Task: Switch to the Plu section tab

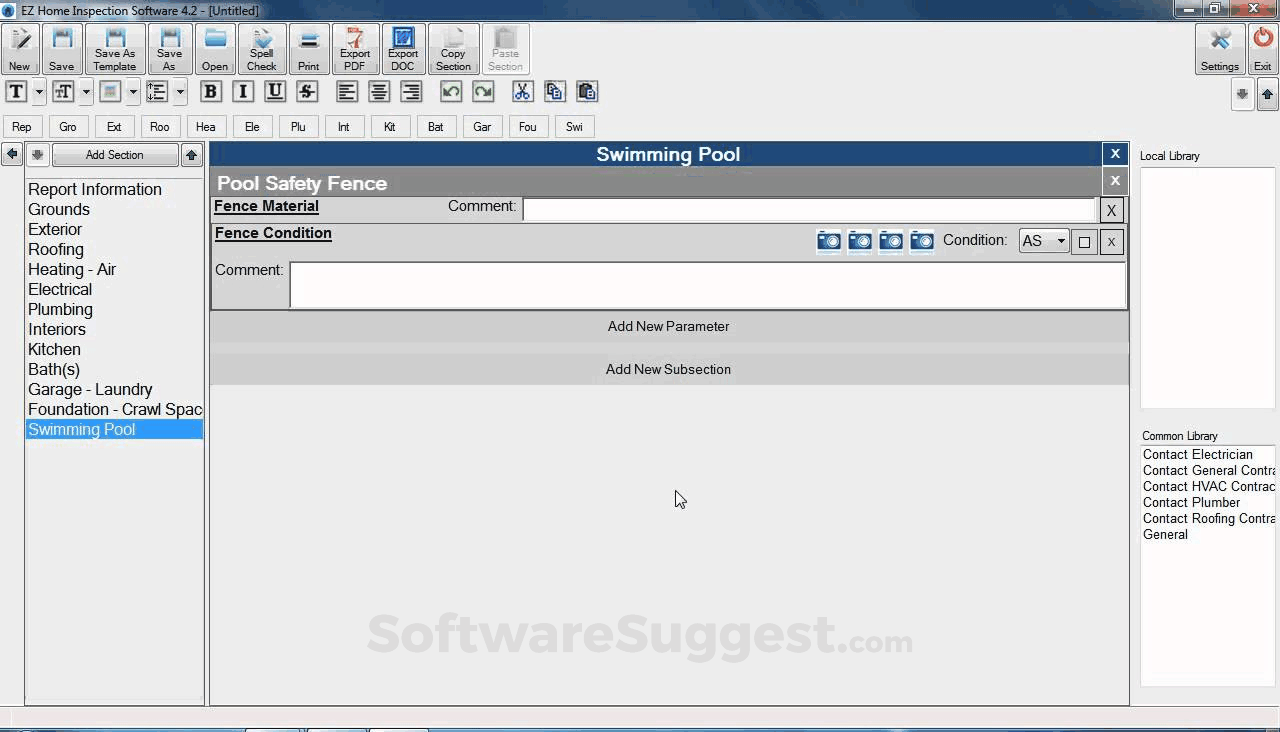Action: 298,126
